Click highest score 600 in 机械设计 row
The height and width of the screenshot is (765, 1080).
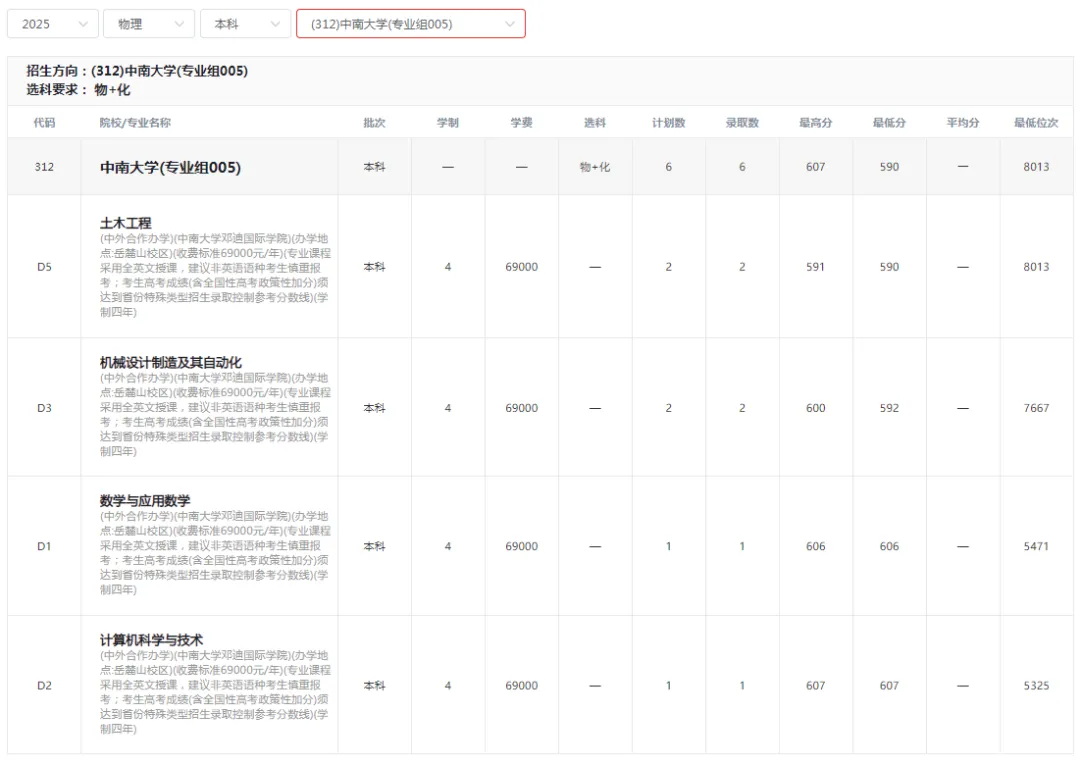tap(816, 408)
